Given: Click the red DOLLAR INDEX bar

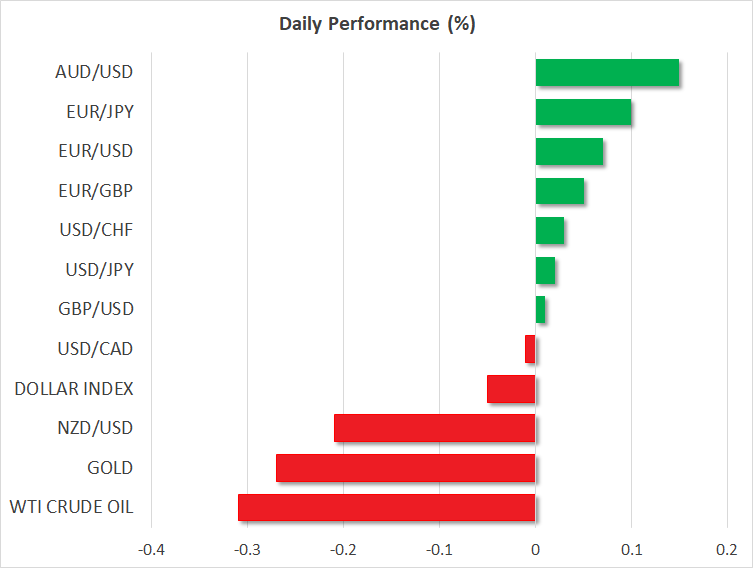Looking at the screenshot, I should click(511, 389).
